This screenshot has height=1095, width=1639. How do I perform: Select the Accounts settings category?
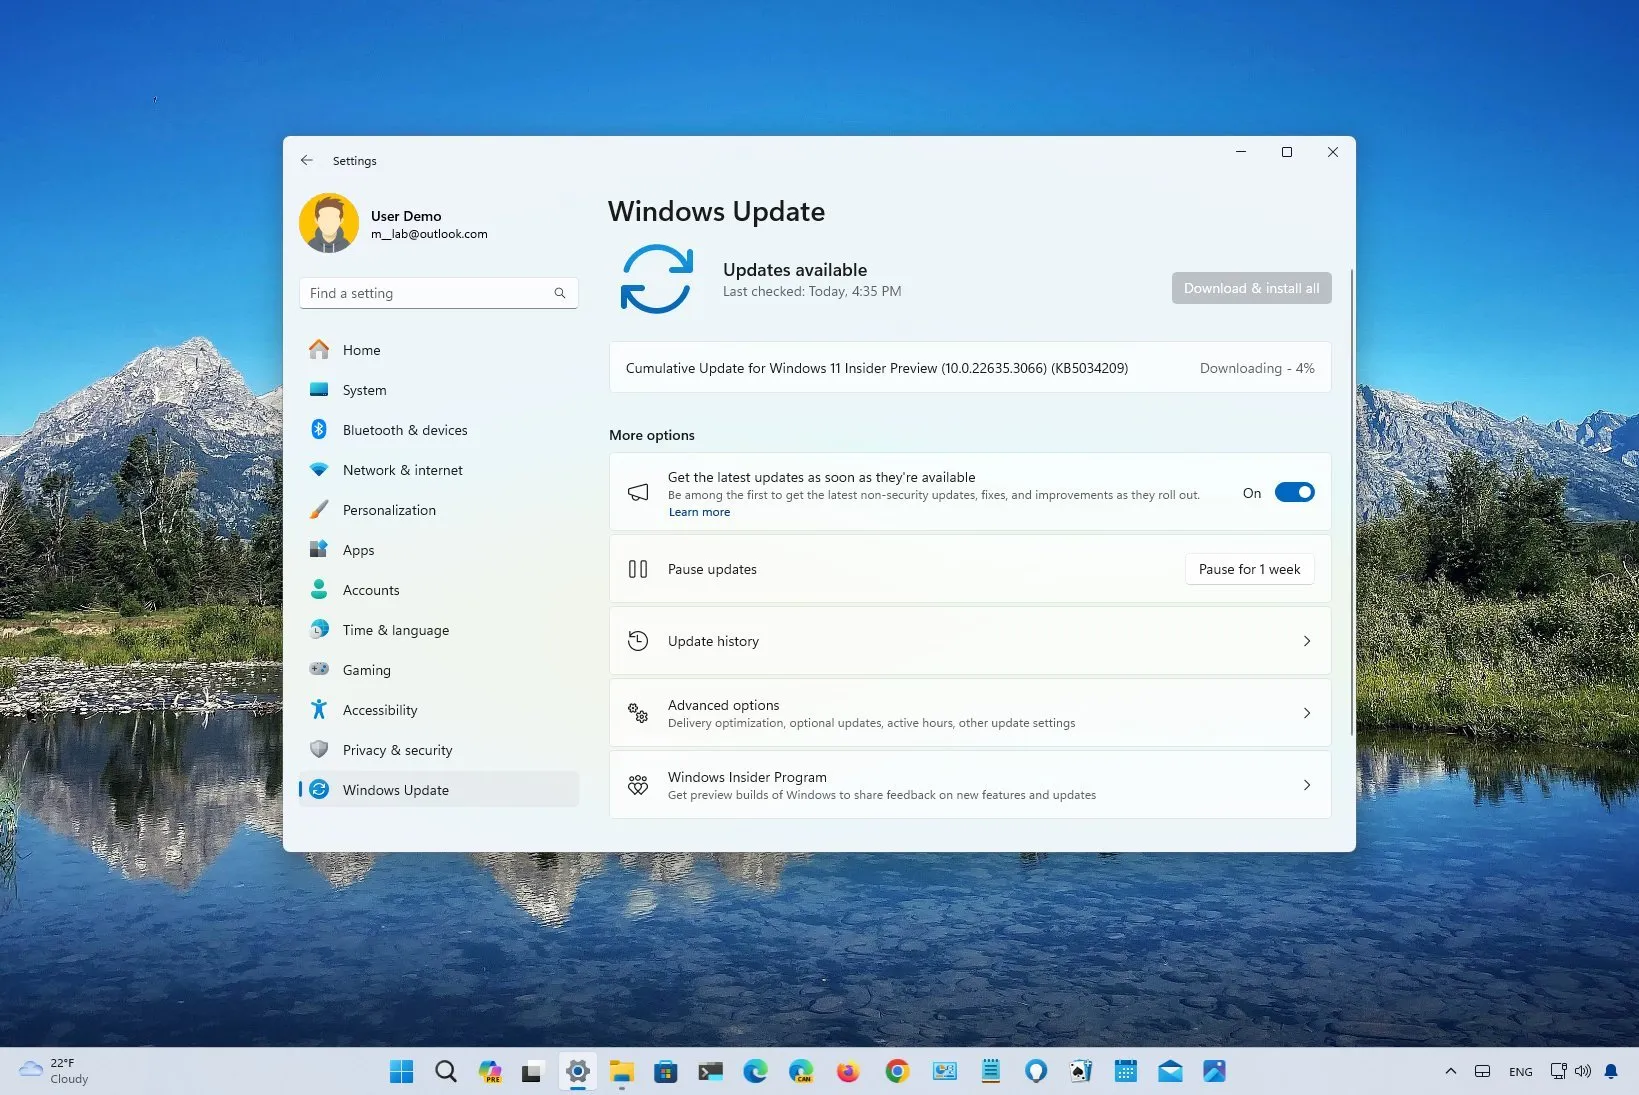click(370, 590)
